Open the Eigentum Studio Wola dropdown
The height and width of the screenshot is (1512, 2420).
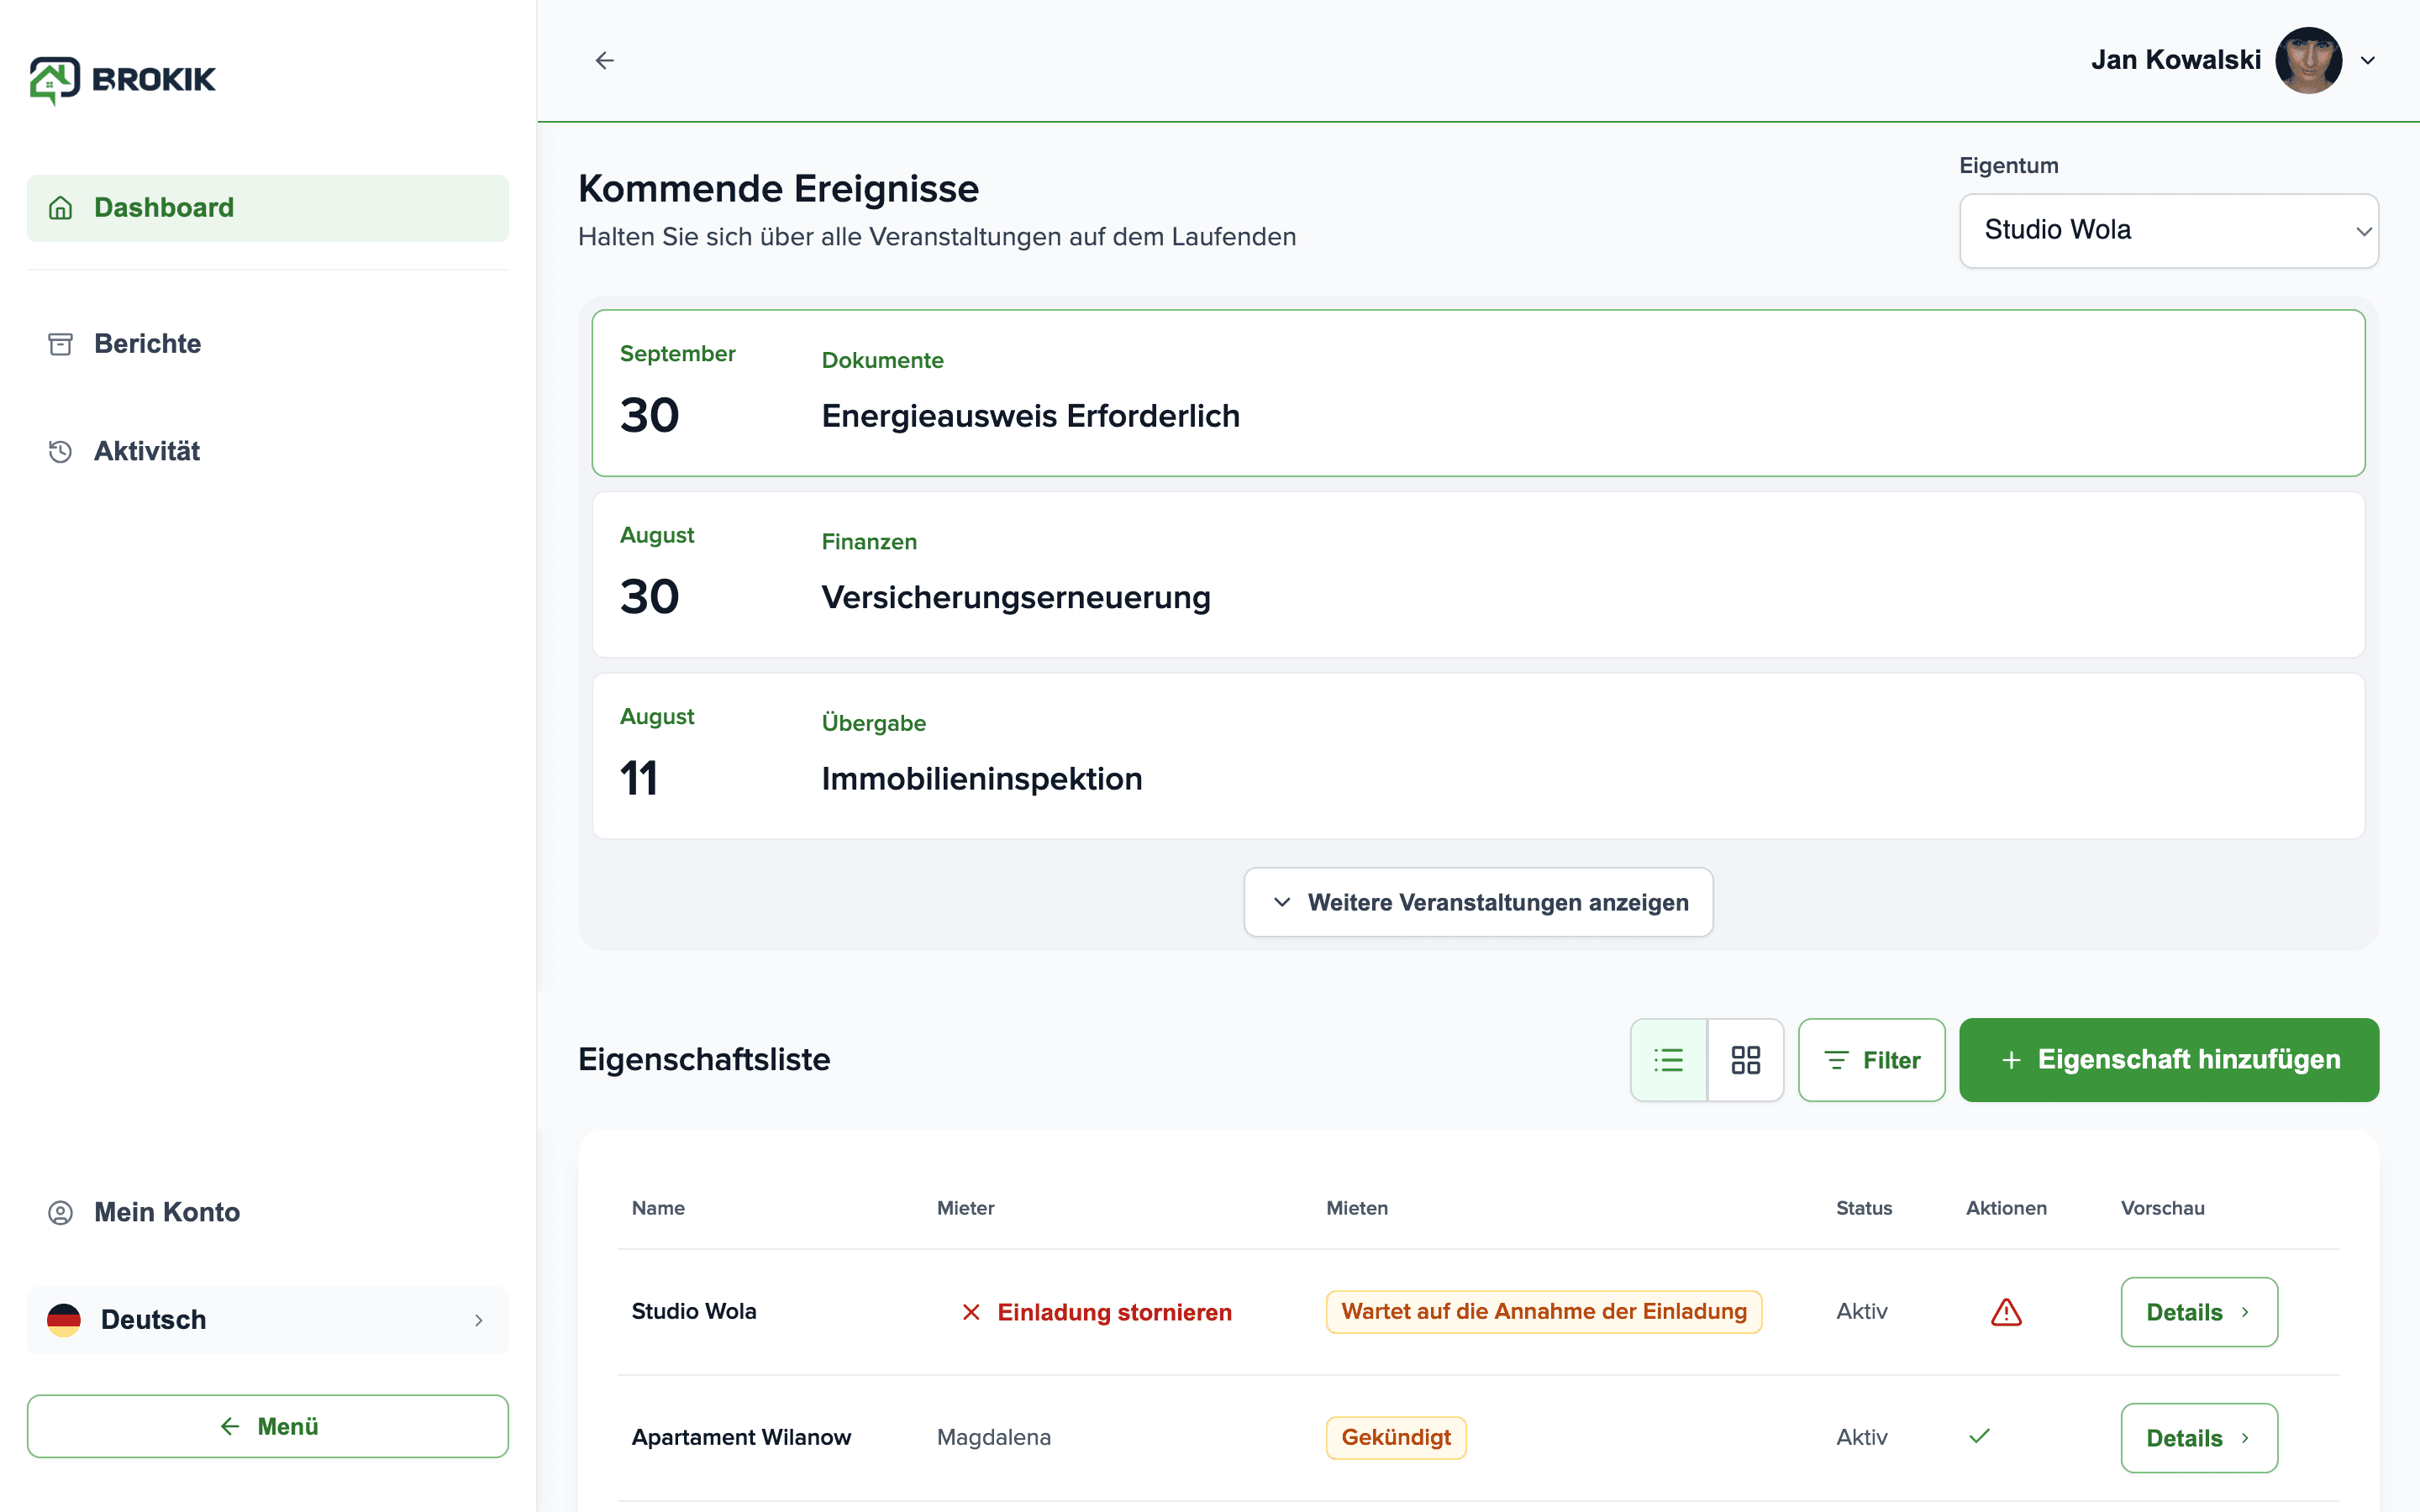[x=2168, y=230]
